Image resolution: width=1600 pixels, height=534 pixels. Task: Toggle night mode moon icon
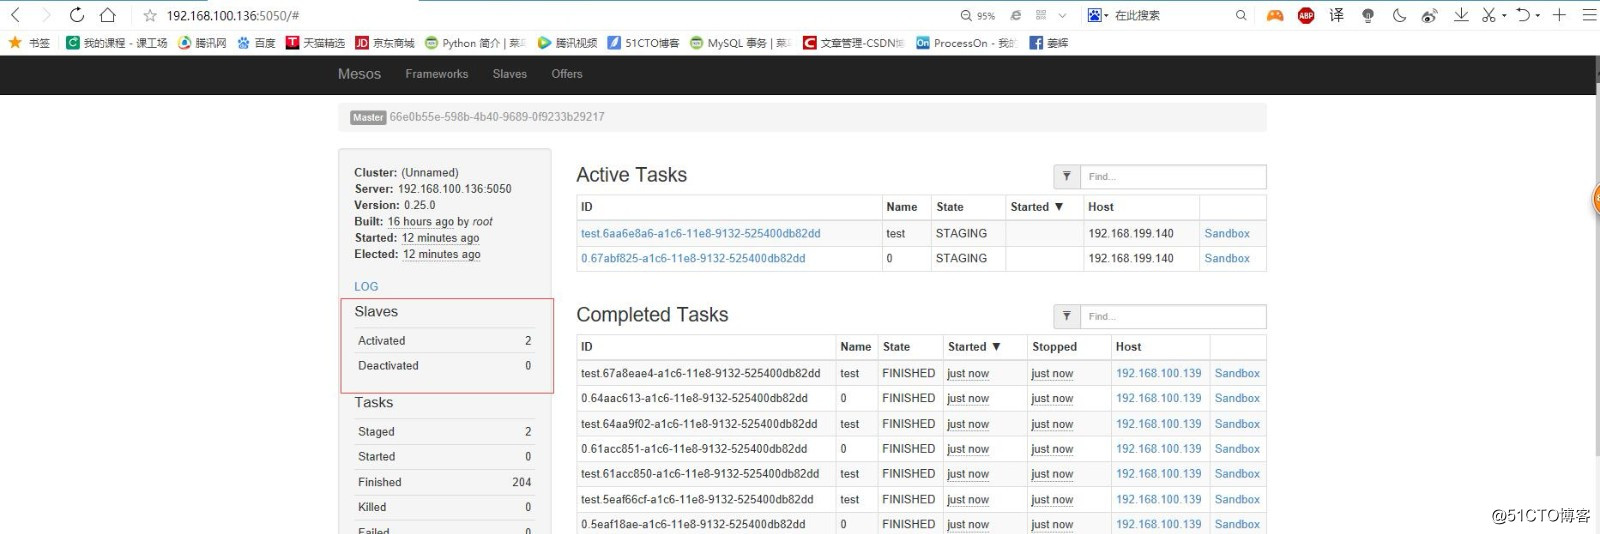tap(1399, 15)
